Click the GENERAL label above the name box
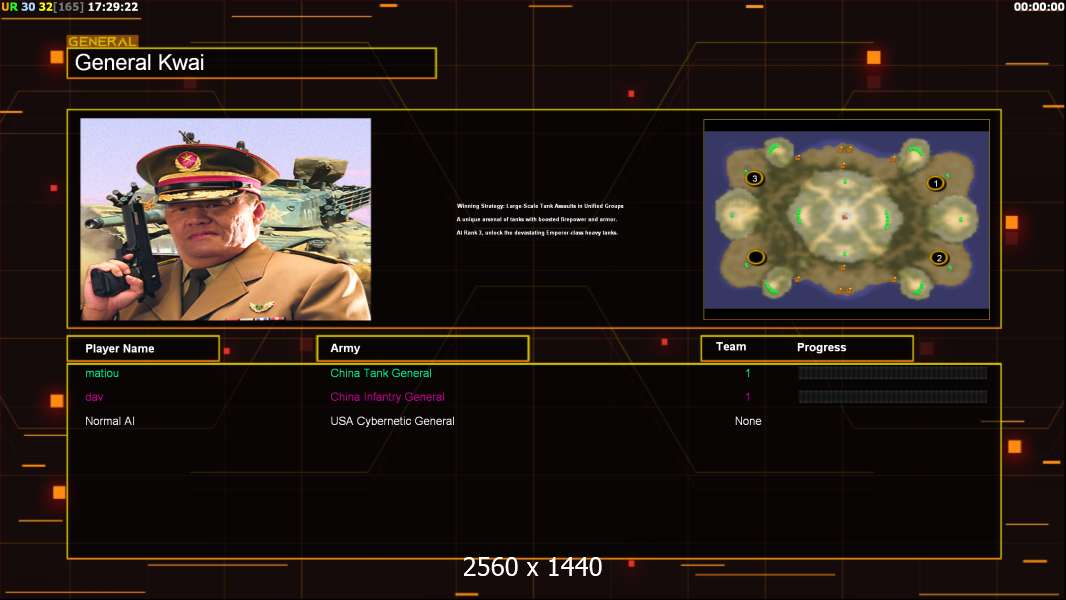 coord(103,41)
